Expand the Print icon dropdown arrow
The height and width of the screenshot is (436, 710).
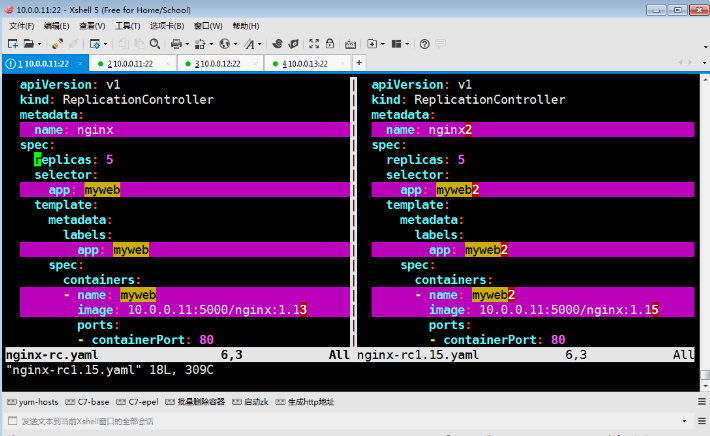point(187,44)
